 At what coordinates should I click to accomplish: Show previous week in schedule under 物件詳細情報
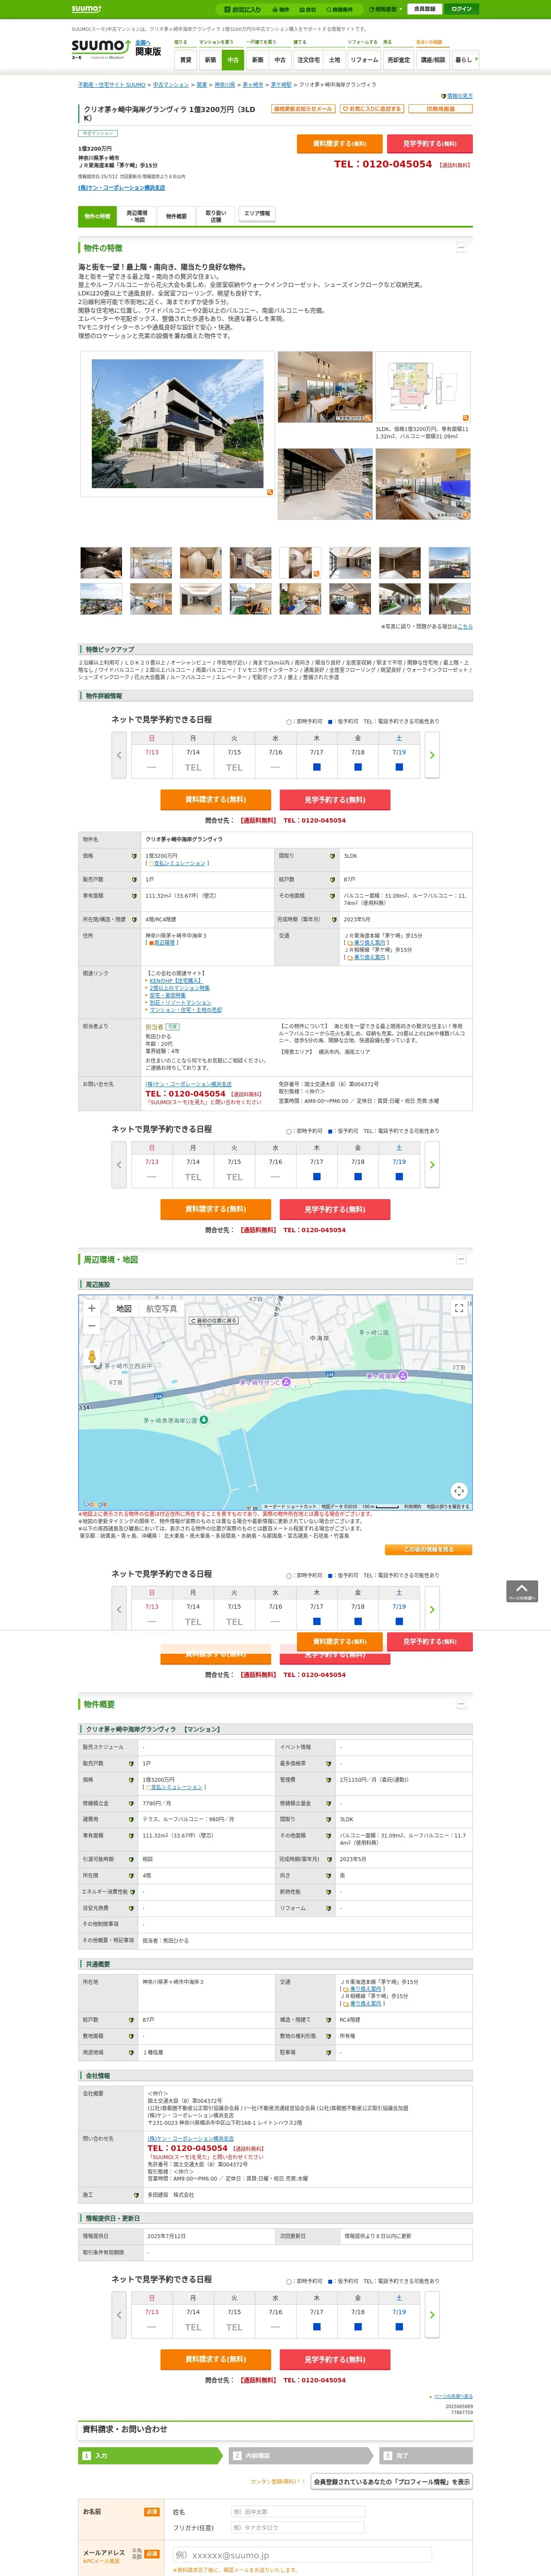point(119,755)
